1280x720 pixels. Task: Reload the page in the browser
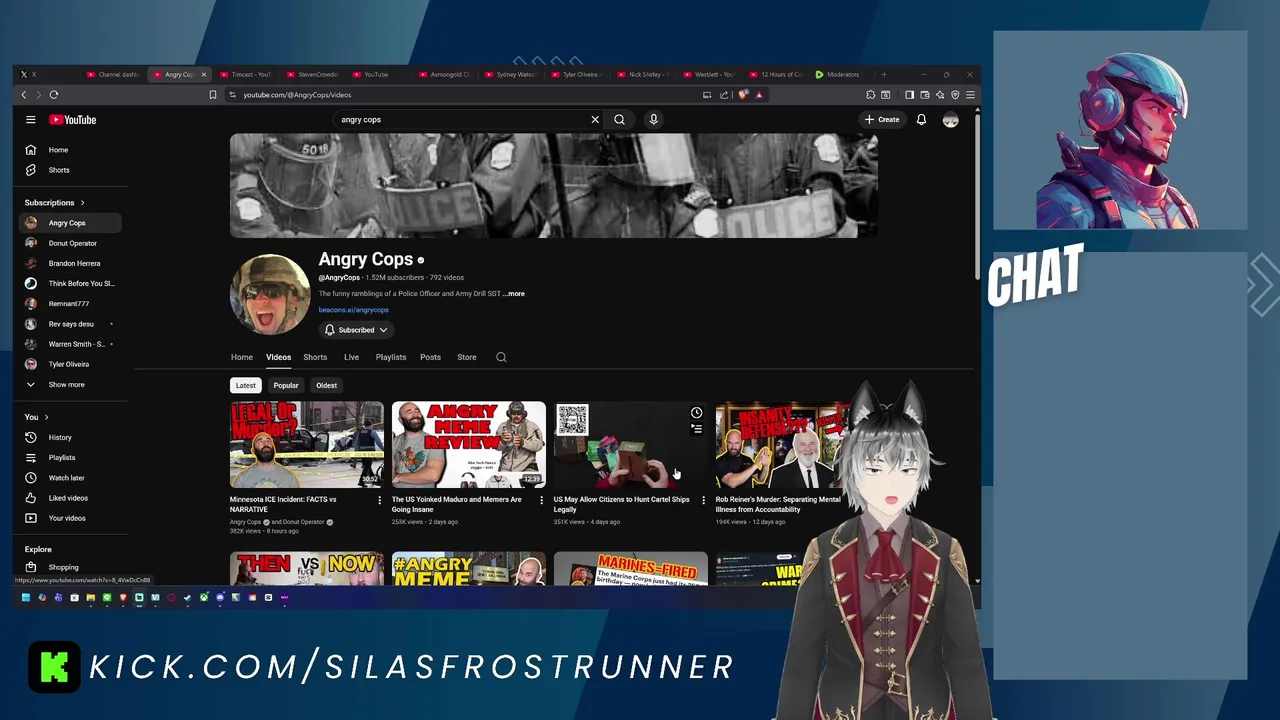[x=54, y=95]
